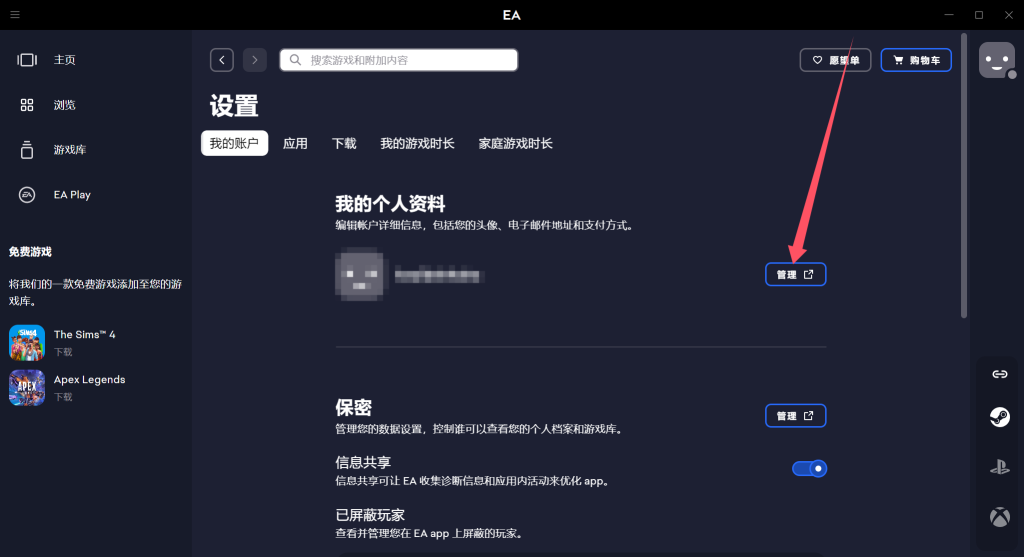Click the Steam connection icon
The height and width of the screenshot is (557, 1024).
point(1000,417)
